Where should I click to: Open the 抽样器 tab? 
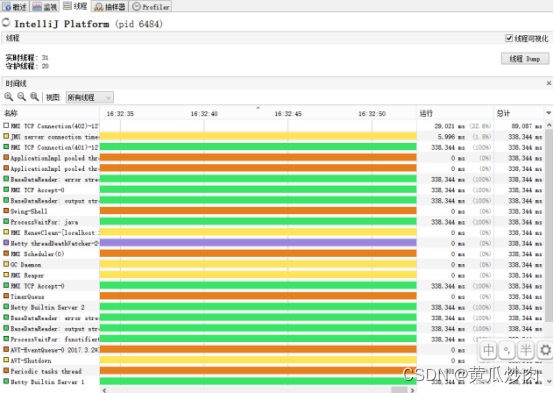point(110,6)
